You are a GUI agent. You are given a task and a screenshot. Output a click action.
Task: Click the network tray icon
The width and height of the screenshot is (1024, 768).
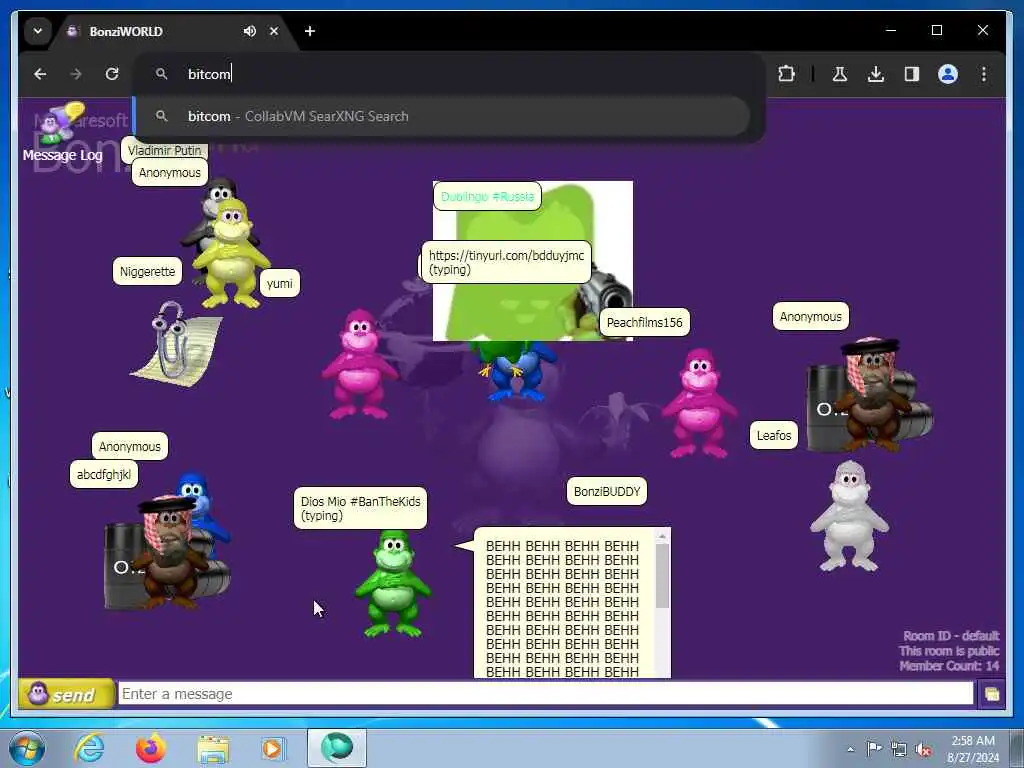pyautogui.click(x=899, y=750)
